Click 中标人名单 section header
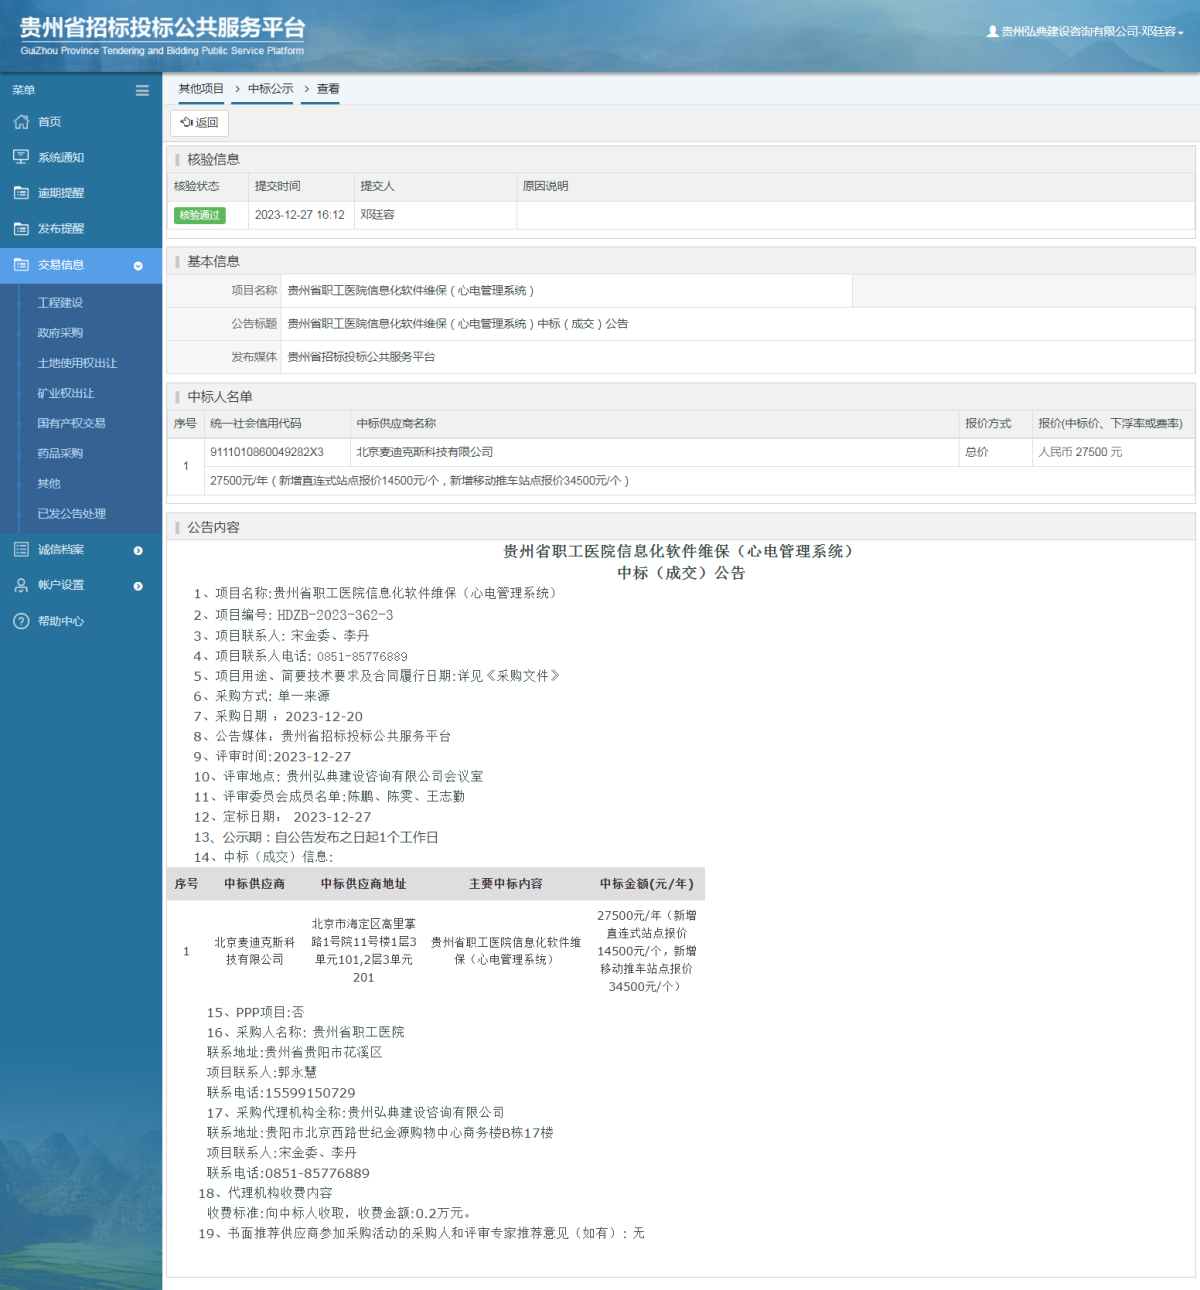The width and height of the screenshot is (1200, 1290). [x=220, y=397]
